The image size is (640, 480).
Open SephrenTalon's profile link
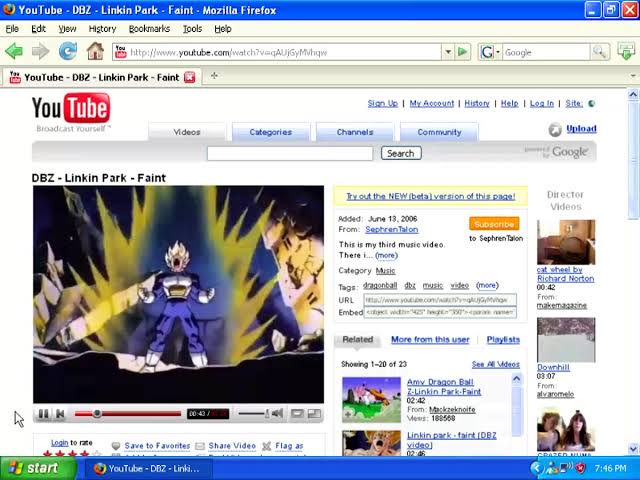click(392, 229)
